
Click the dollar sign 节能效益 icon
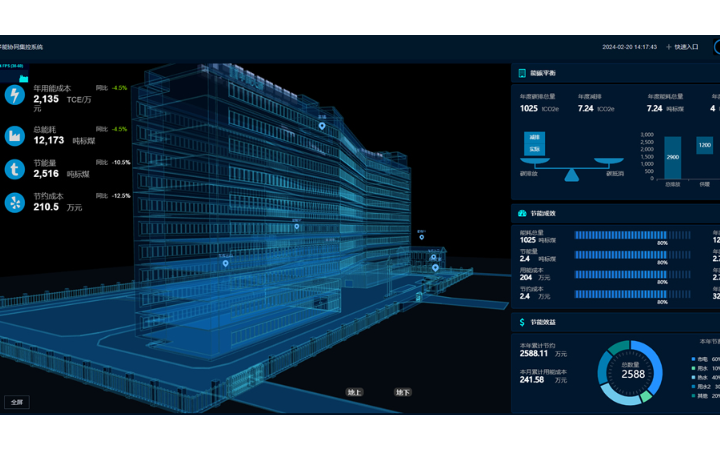coord(522,322)
